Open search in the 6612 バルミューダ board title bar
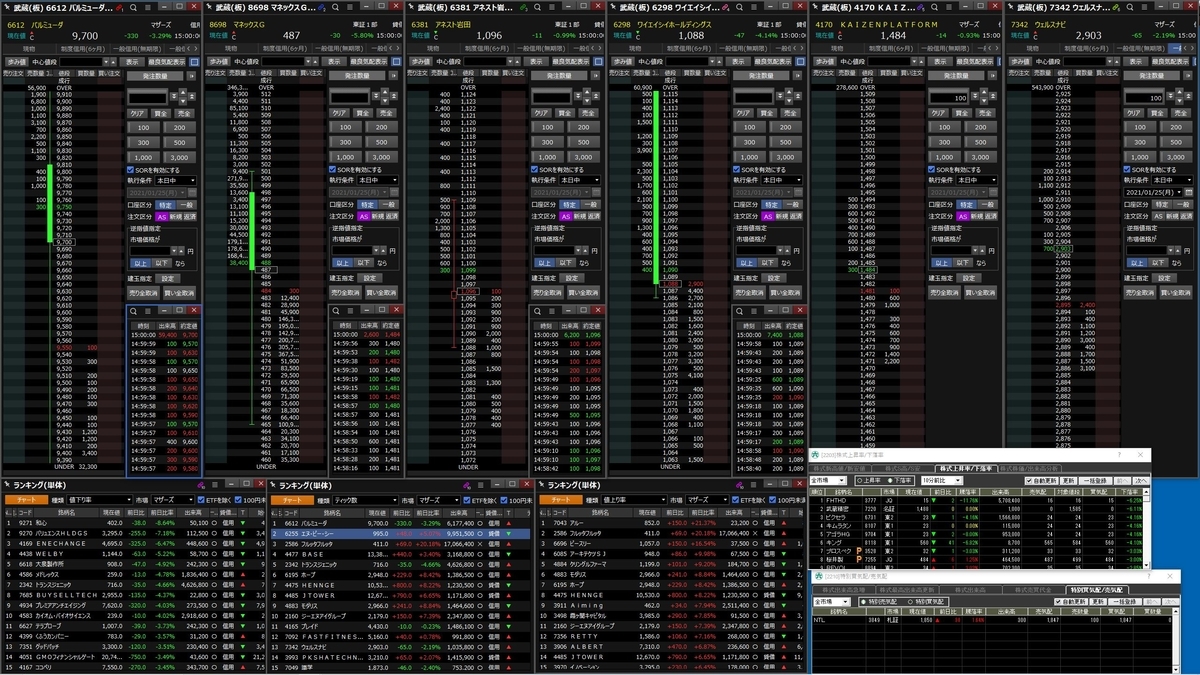This screenshot has width=1200, height=675. 133,7
